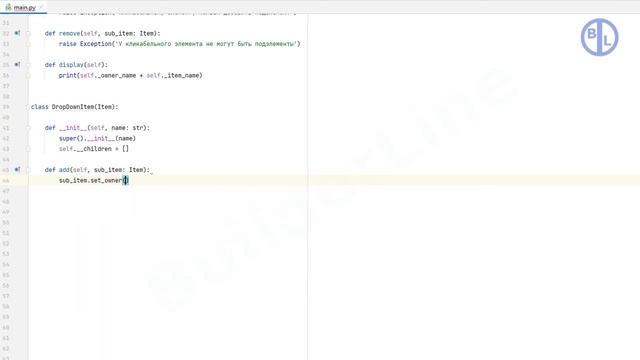This screenshot has width=640, height=360.
Task: Click 'super().__init__(name)' call
Action: click(97, 138)
